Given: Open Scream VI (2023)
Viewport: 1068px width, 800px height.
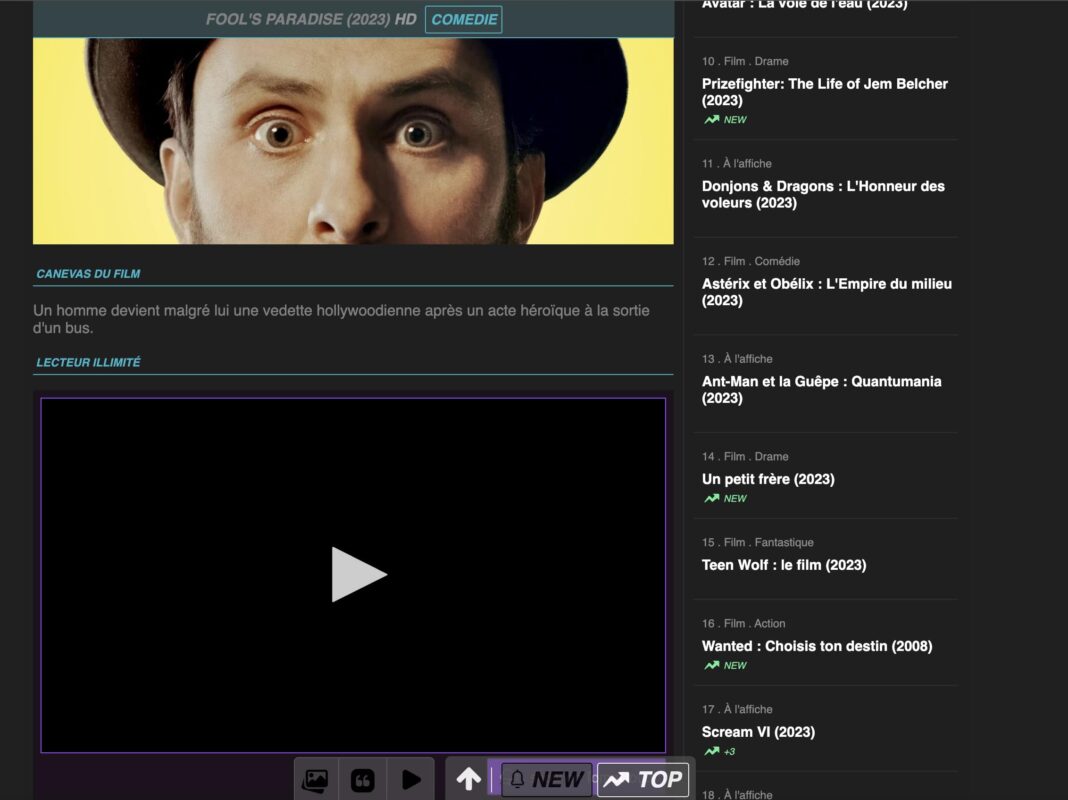Looking at the screenshot, I should pos(758,731).
